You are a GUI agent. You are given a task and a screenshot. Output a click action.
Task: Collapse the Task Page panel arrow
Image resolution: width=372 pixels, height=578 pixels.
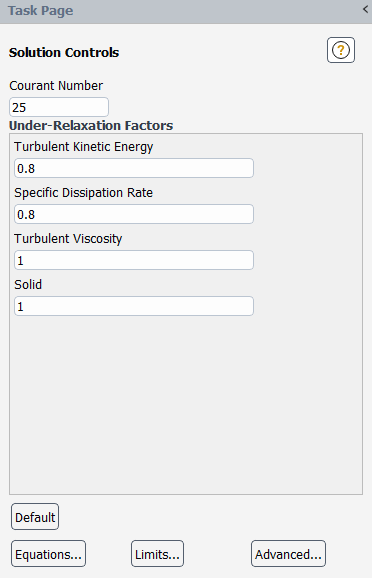coord(365,9)
